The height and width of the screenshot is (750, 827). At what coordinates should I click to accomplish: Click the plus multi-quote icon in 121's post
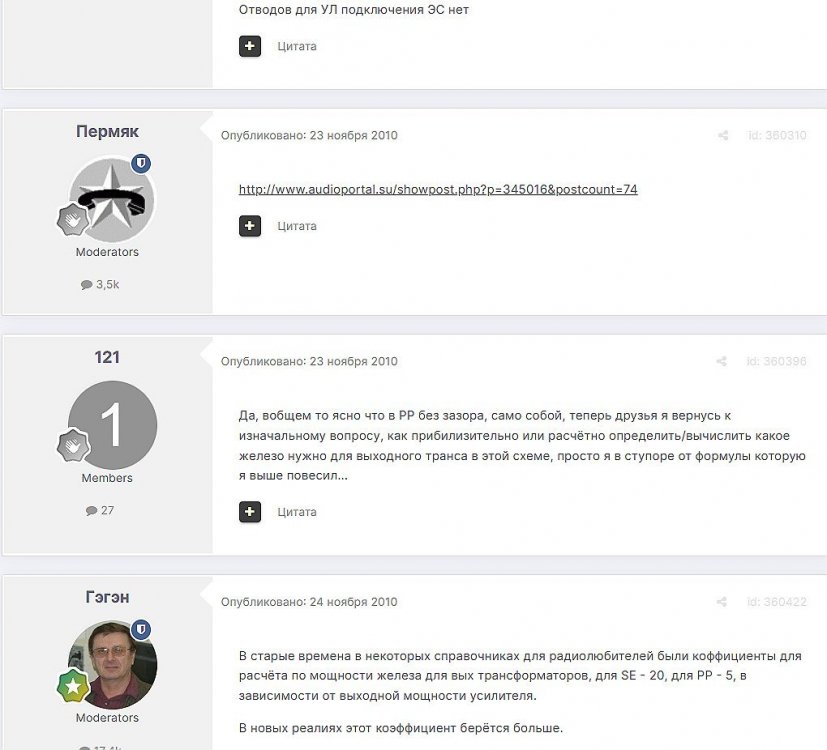[x=250, y=512]
